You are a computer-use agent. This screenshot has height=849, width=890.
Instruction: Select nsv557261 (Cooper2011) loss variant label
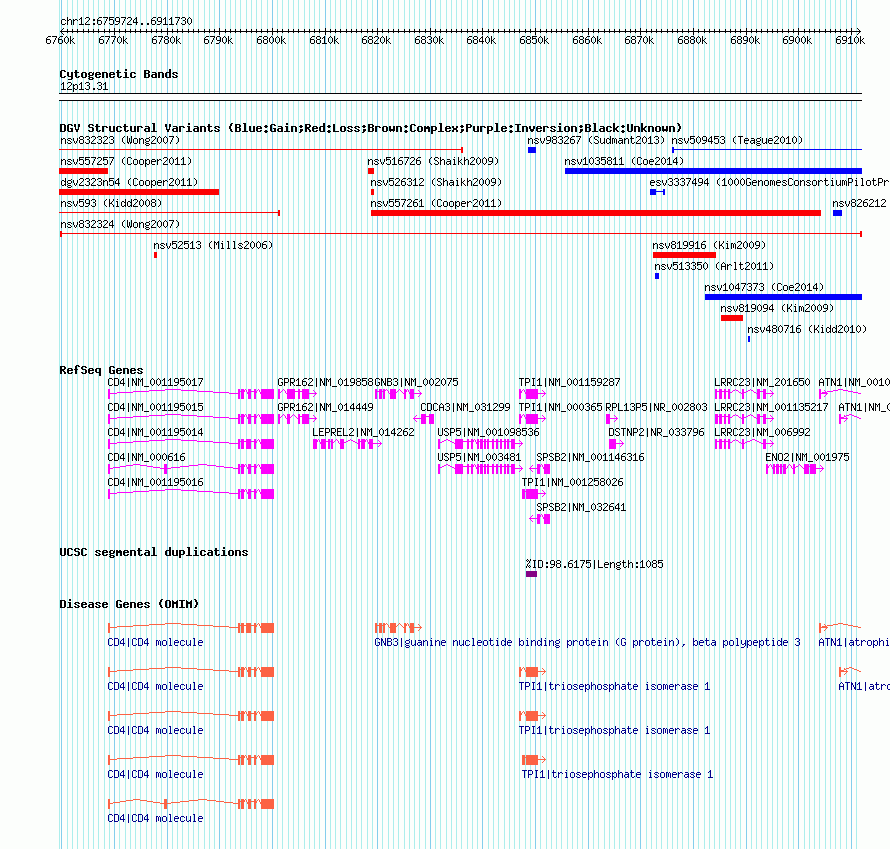pyautogui.click(x=436, y=203)
